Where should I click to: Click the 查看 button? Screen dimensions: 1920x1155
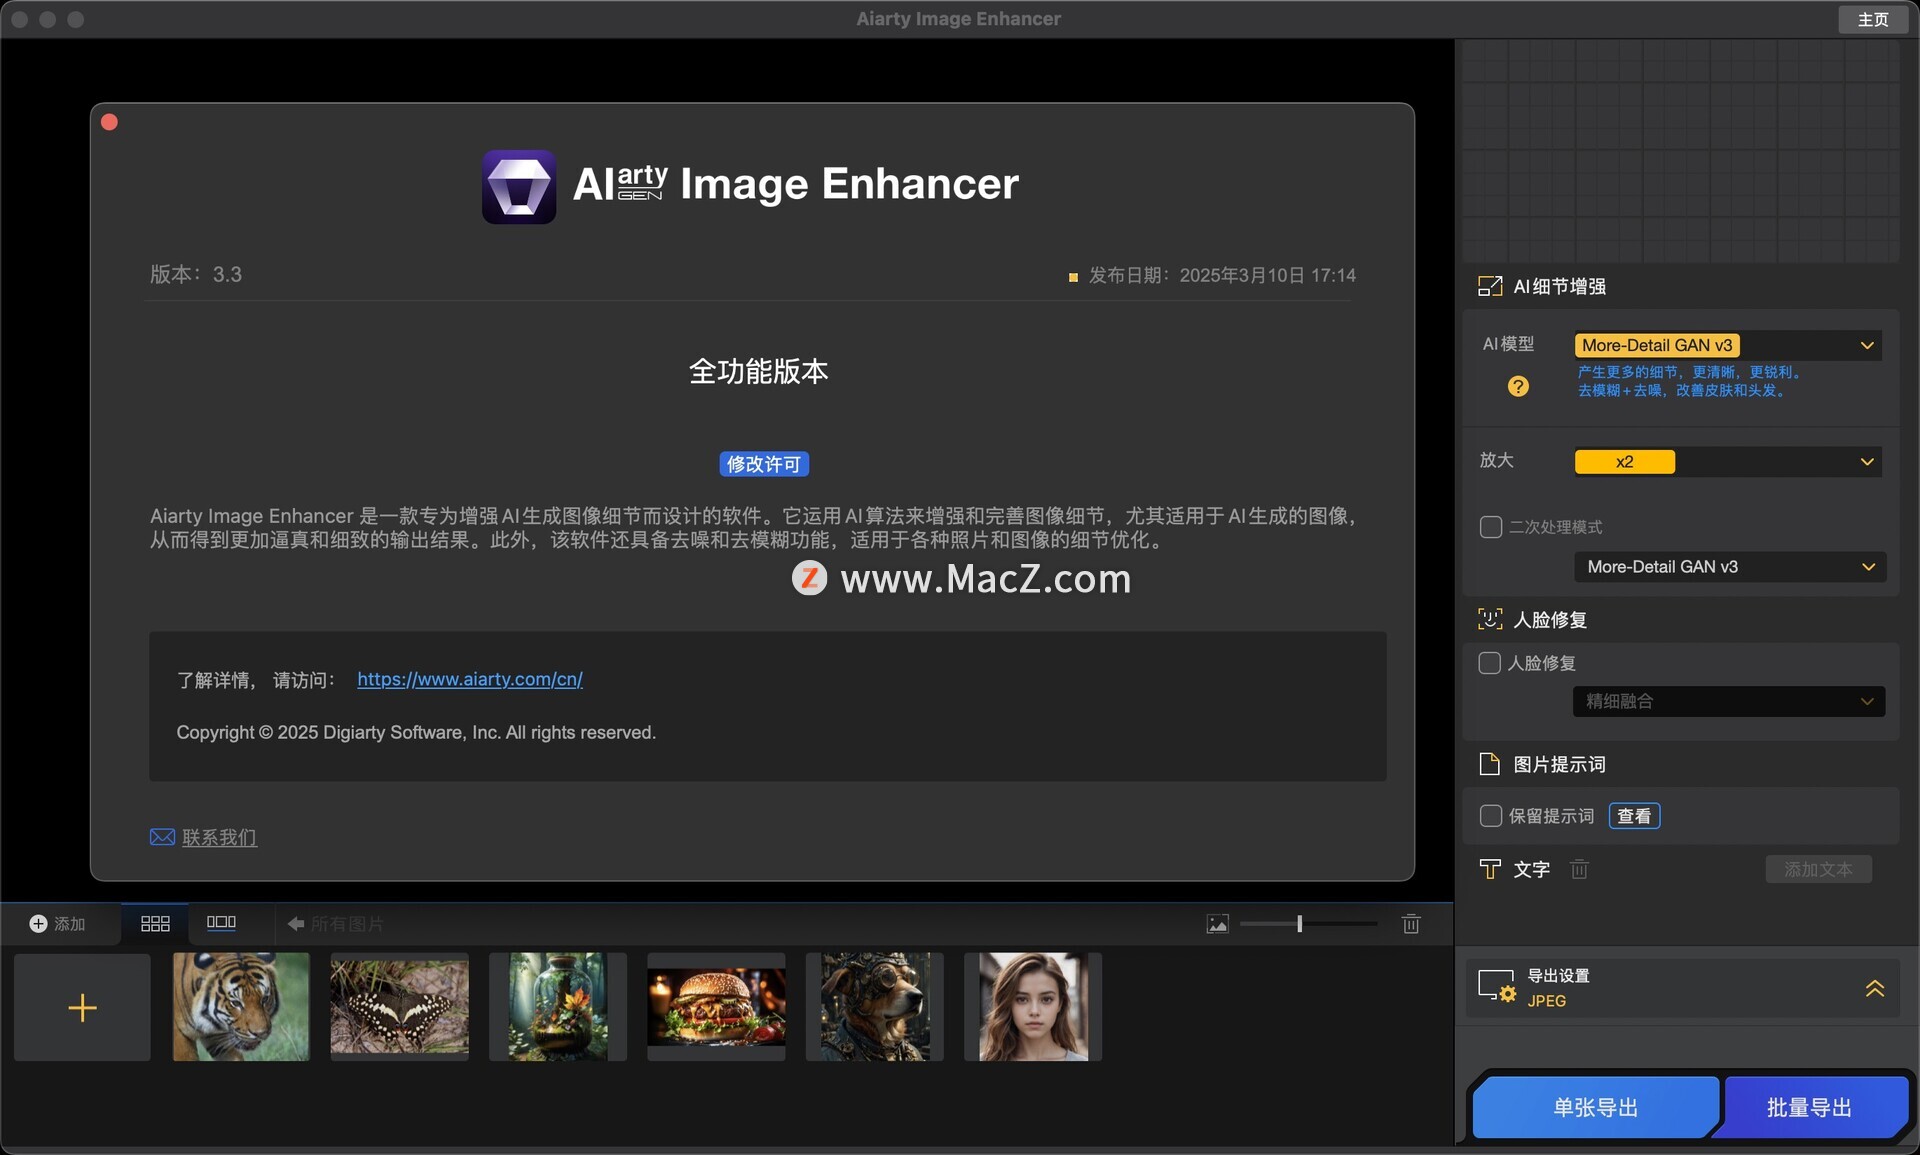(x=1634, y=816)
